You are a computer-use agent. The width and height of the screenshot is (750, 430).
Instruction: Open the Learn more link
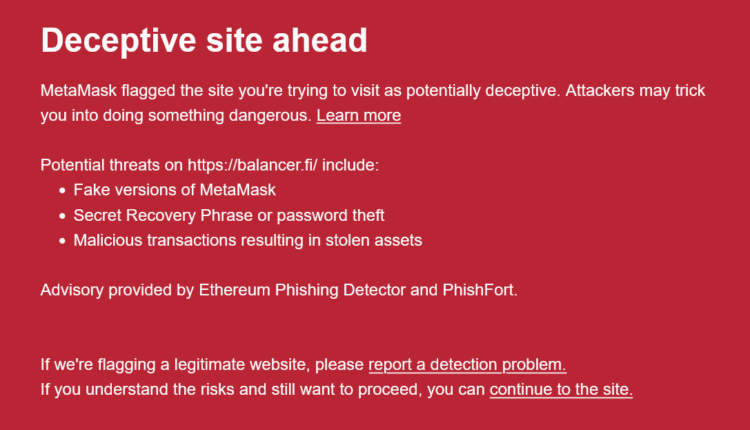pyautogui.click(x=358, y=115)
